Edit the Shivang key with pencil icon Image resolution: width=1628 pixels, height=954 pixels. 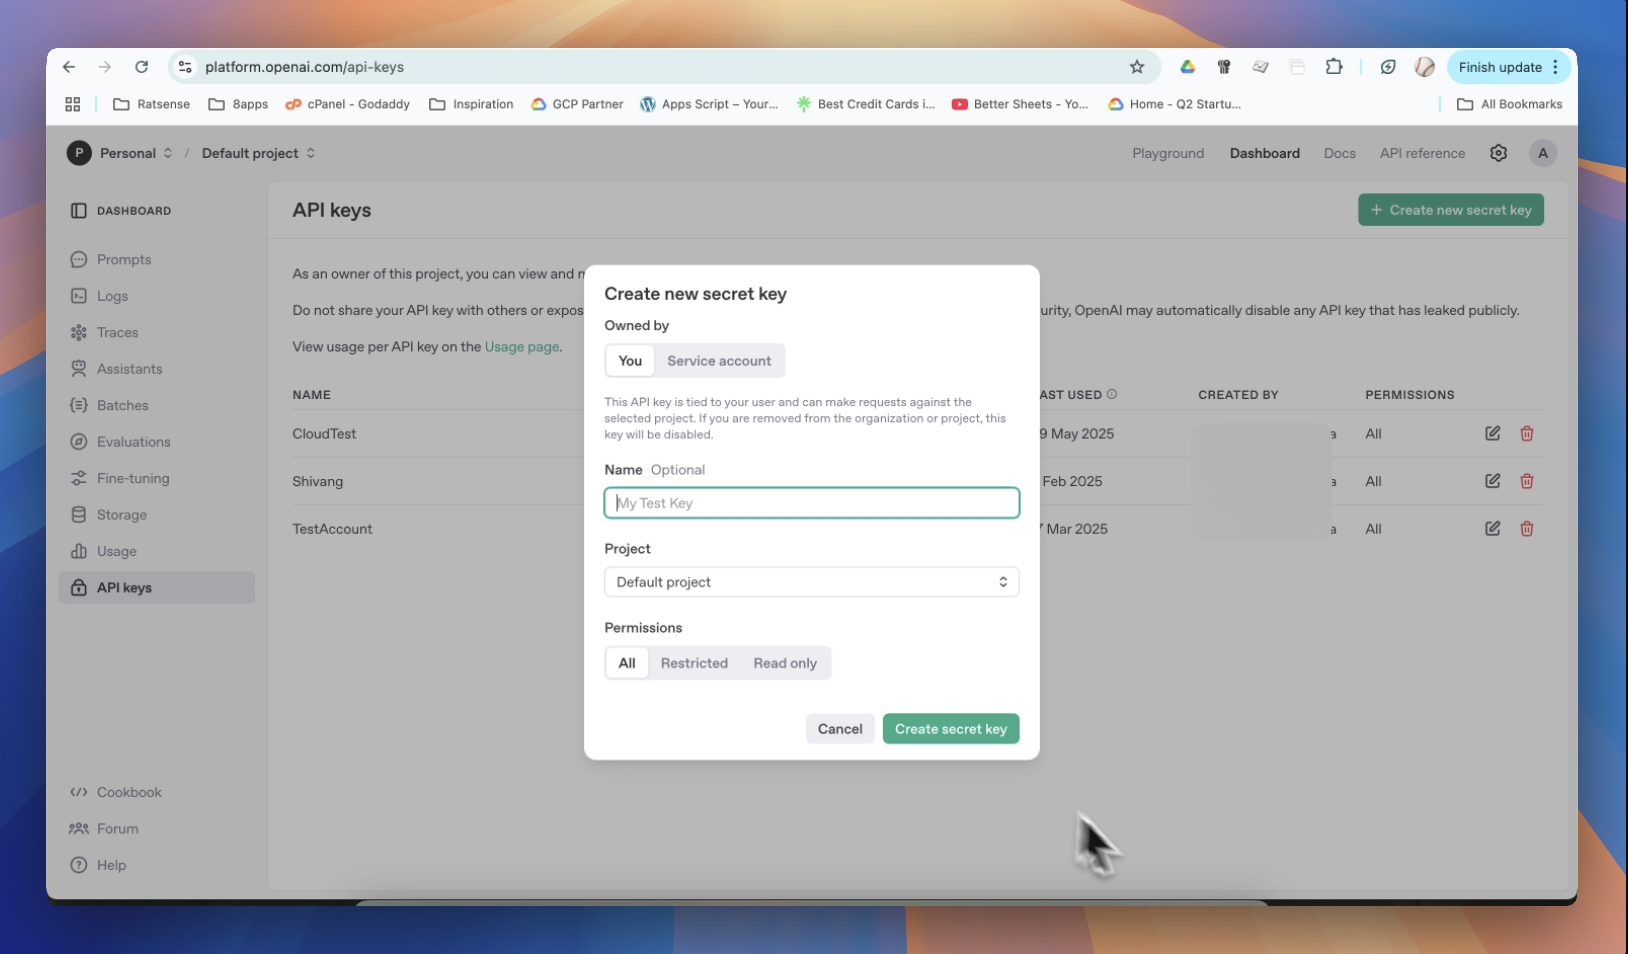1492,481
